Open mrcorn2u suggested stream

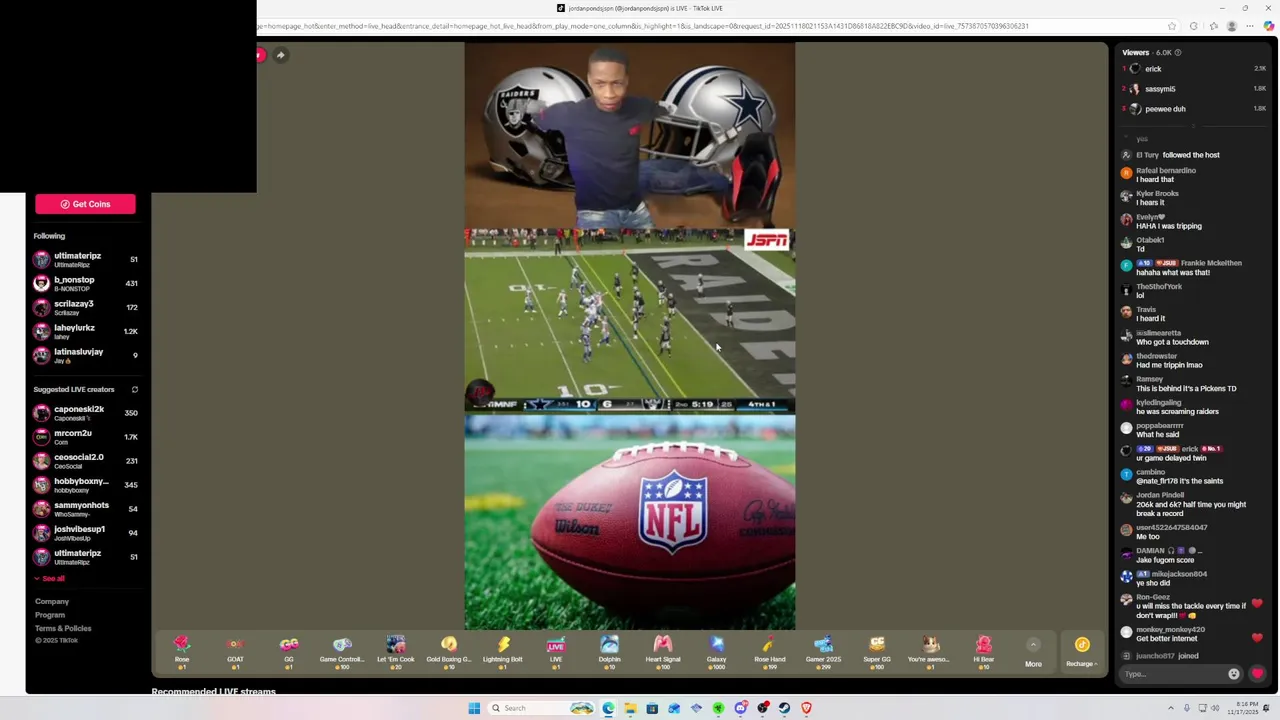tap(85, 437)
